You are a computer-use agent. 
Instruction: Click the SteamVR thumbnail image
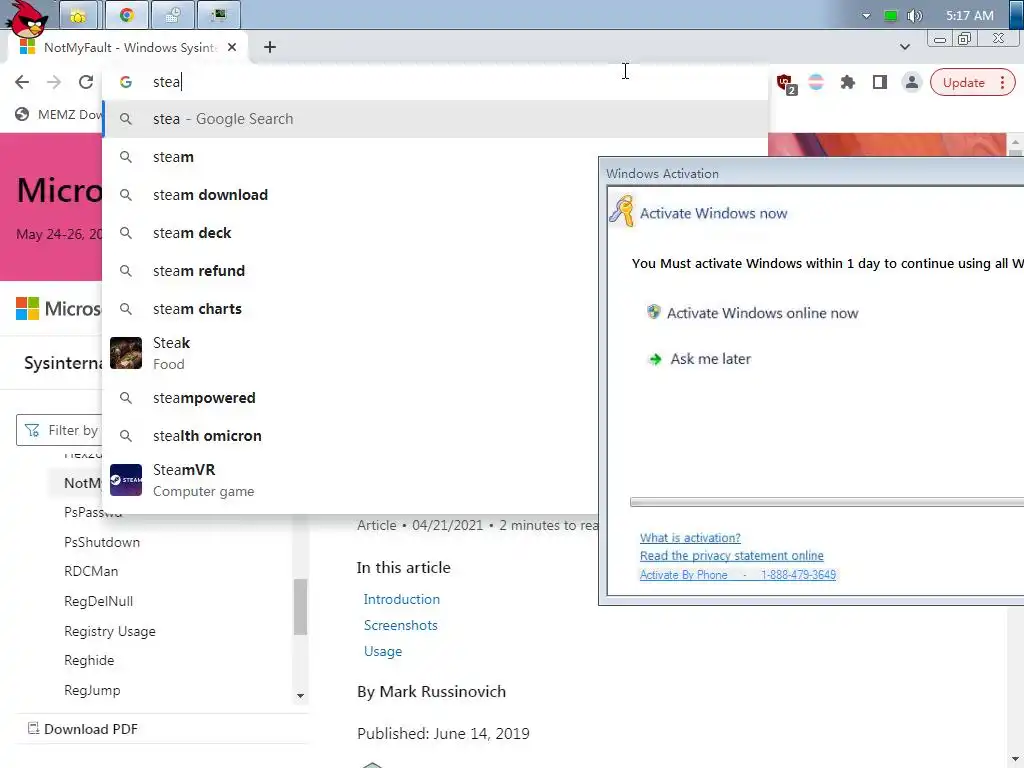pyautogui.click(x=126, y=480)
